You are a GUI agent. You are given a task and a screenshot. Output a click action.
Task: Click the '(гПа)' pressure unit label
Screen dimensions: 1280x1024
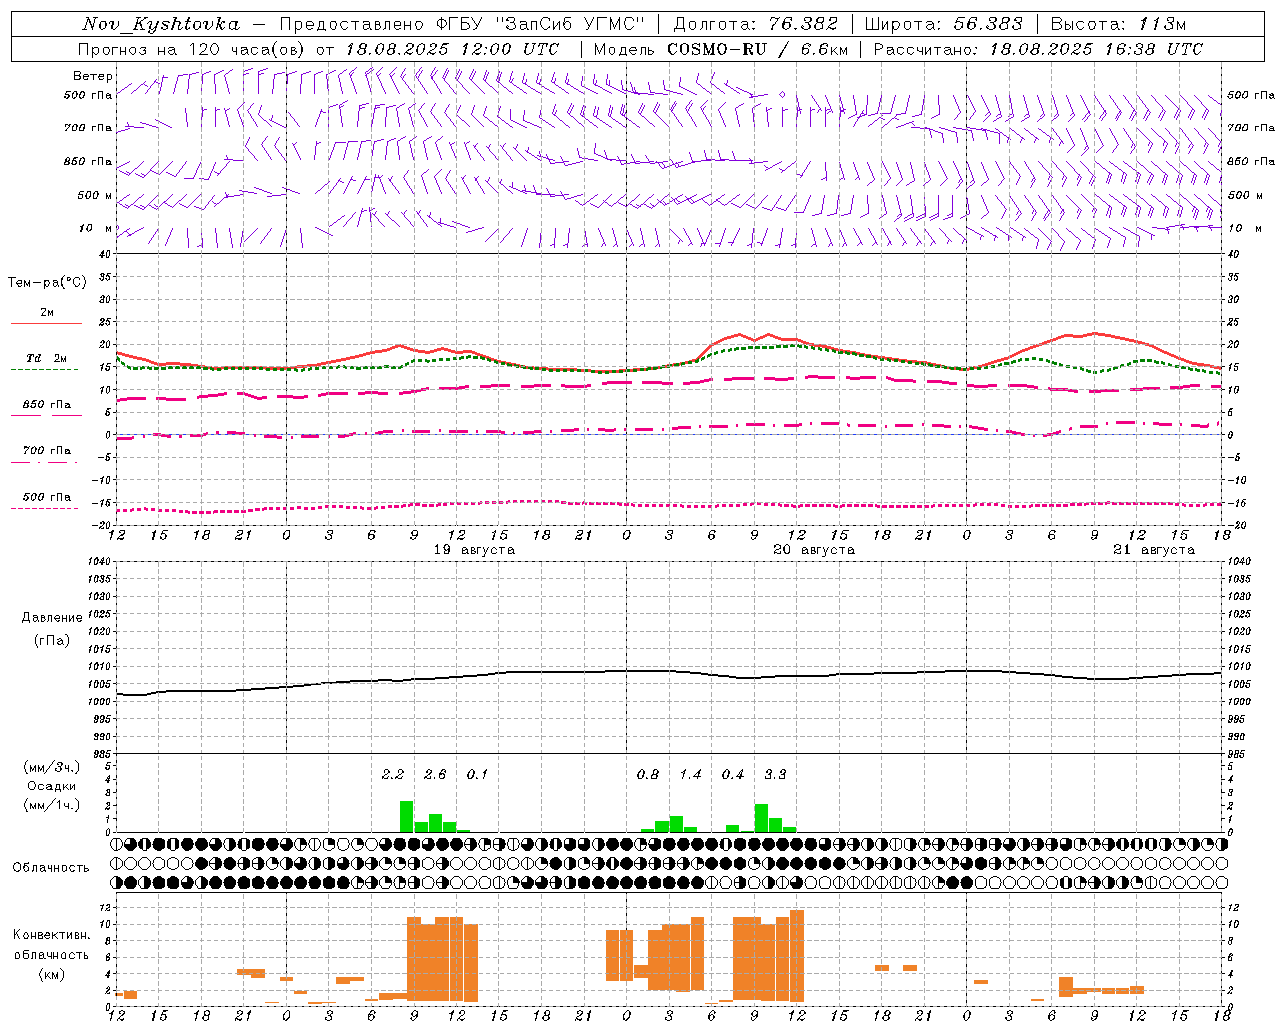tap(52, 641)
